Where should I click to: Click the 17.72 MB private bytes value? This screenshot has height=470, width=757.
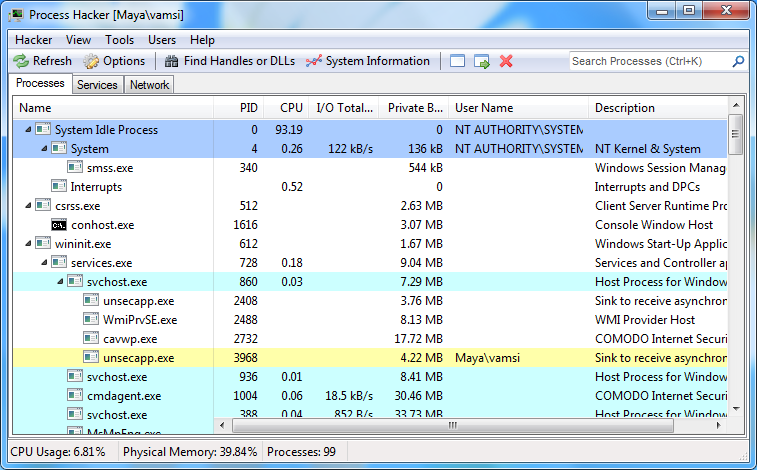click(x=418, y=339)
